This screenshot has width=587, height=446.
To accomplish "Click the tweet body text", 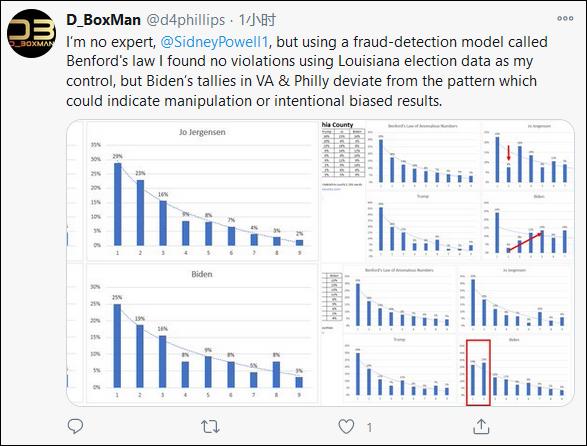I will click(x=307, y=71).
